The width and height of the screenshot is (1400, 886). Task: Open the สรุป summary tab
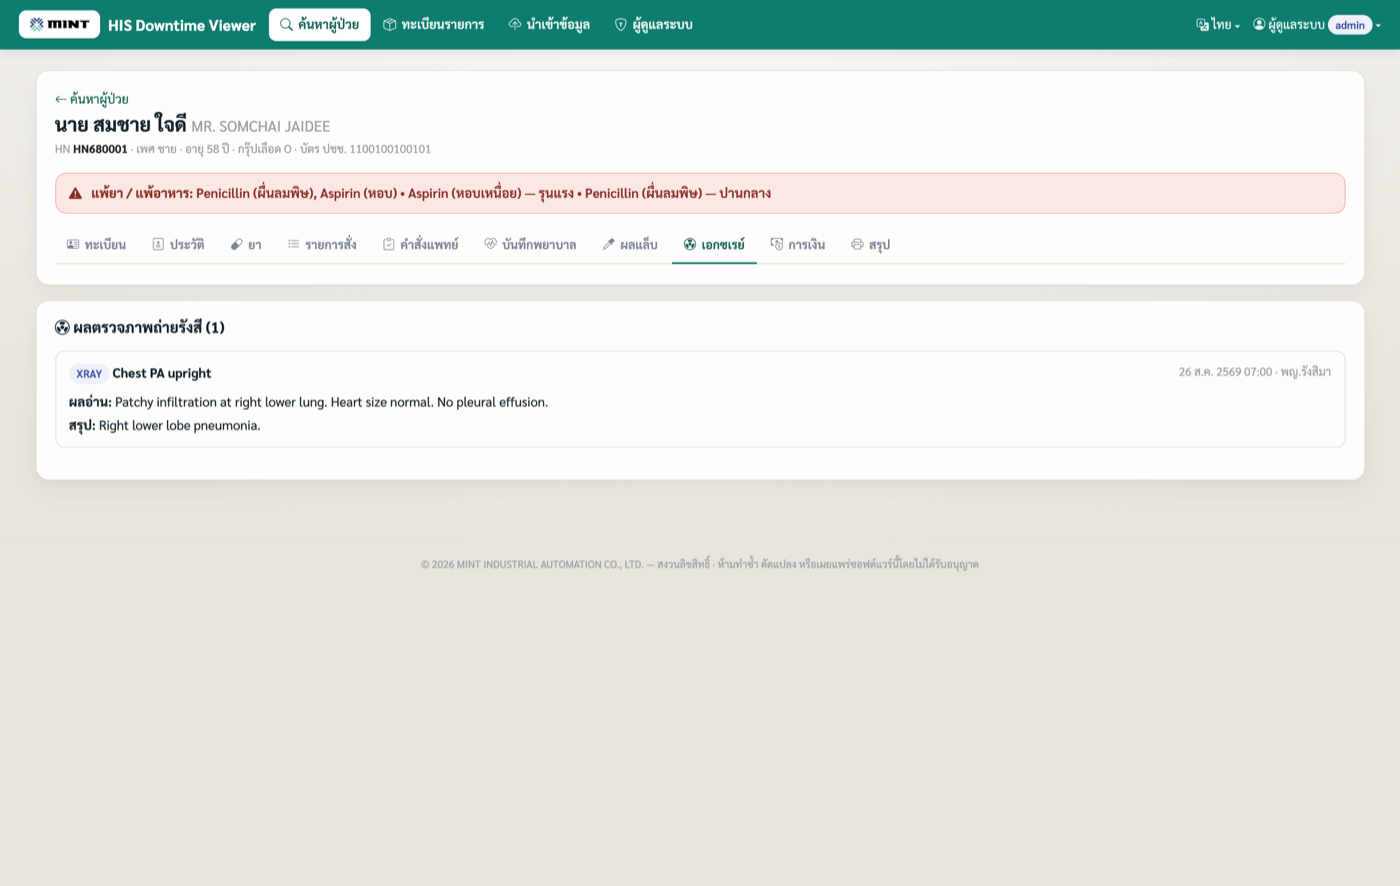(x=870, y=244)
